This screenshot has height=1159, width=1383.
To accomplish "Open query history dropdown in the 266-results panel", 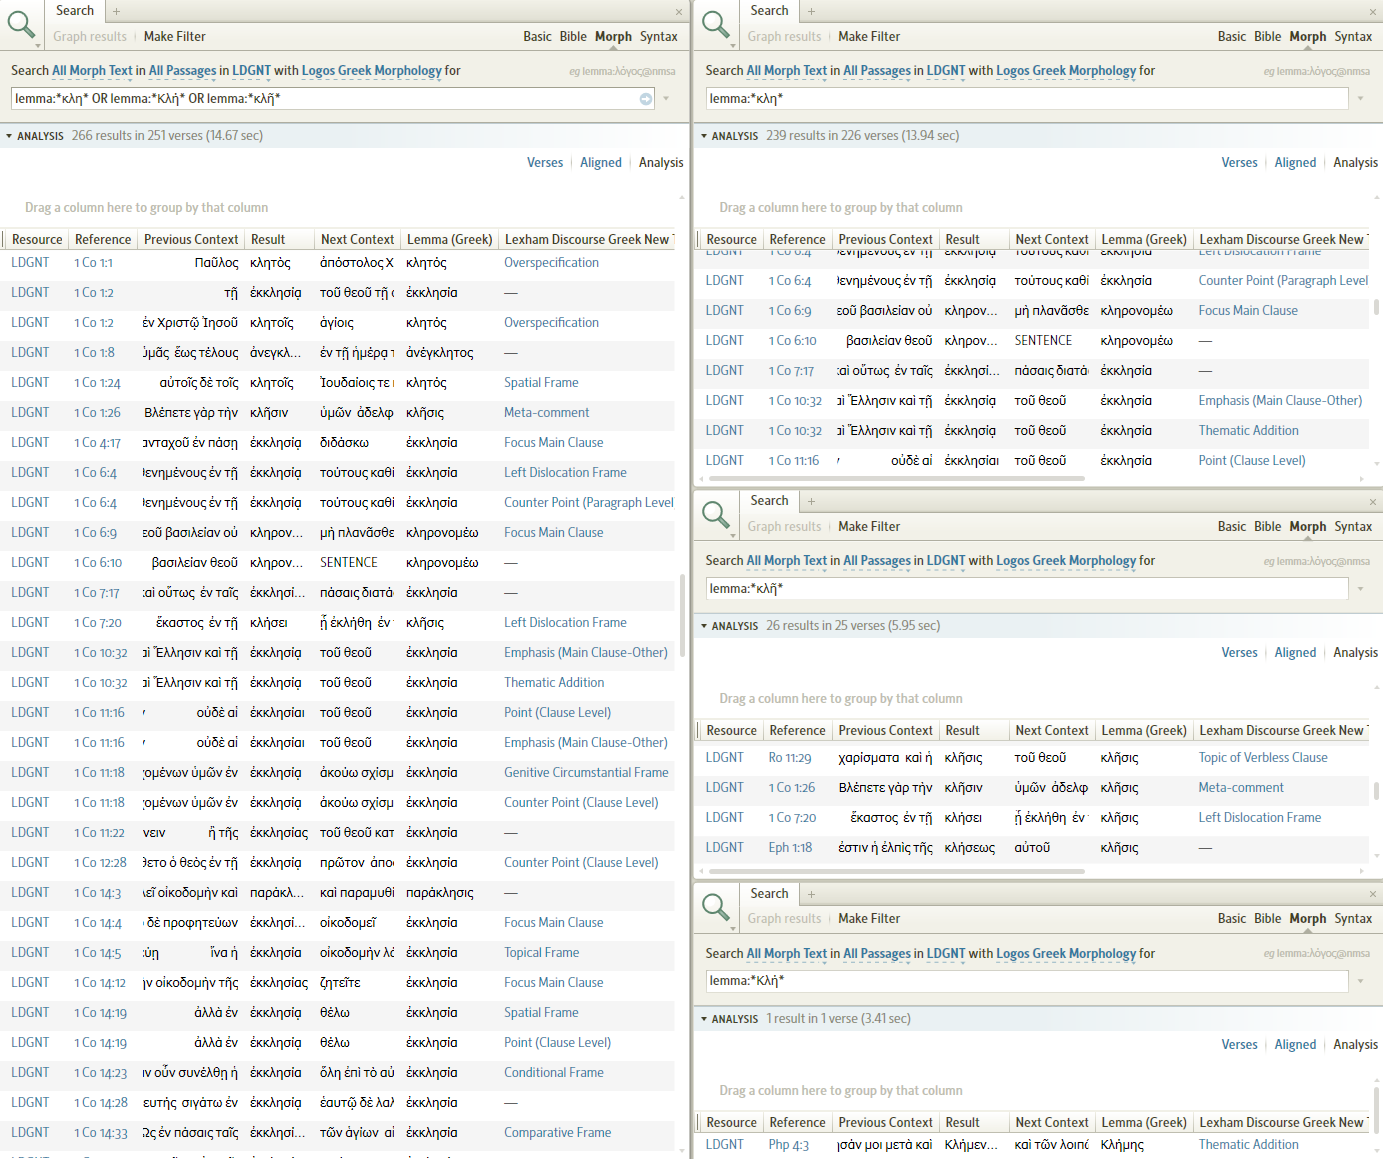I will tap(666, 99).
